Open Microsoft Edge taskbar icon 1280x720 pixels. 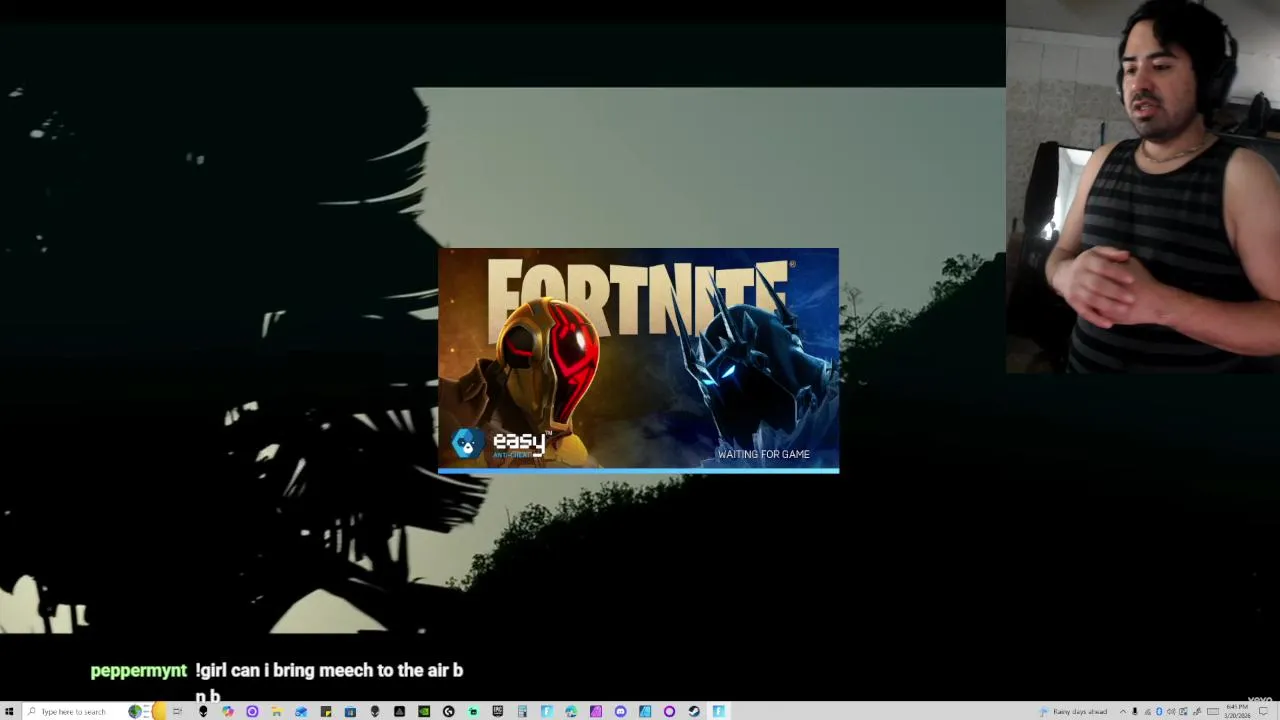pyautogui.click(x=571, y=711)
